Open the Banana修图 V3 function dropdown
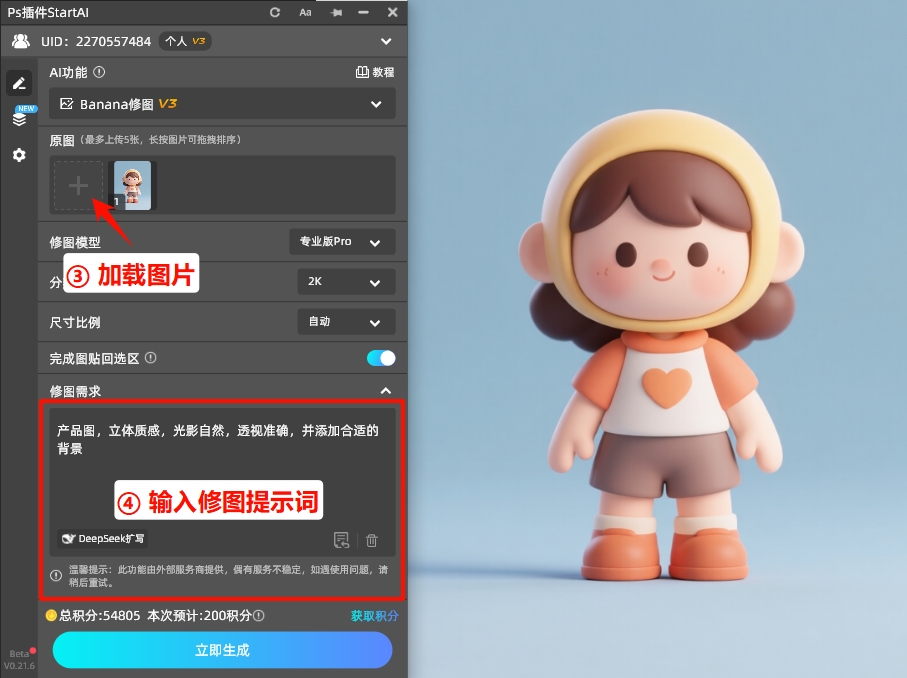The width and height of the screenshot is (907, 678). click(x=222, y=103)
